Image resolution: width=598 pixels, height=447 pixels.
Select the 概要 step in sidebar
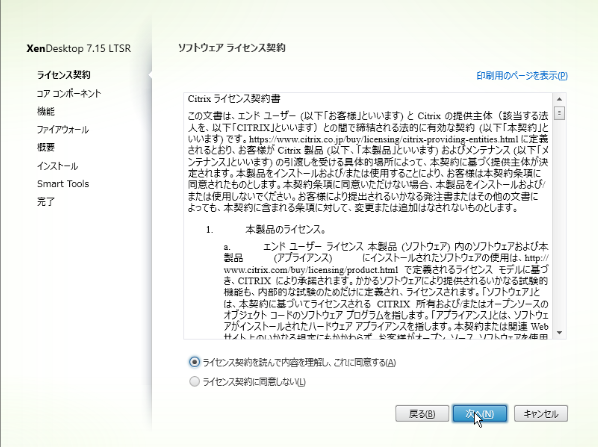click(46, 147)
